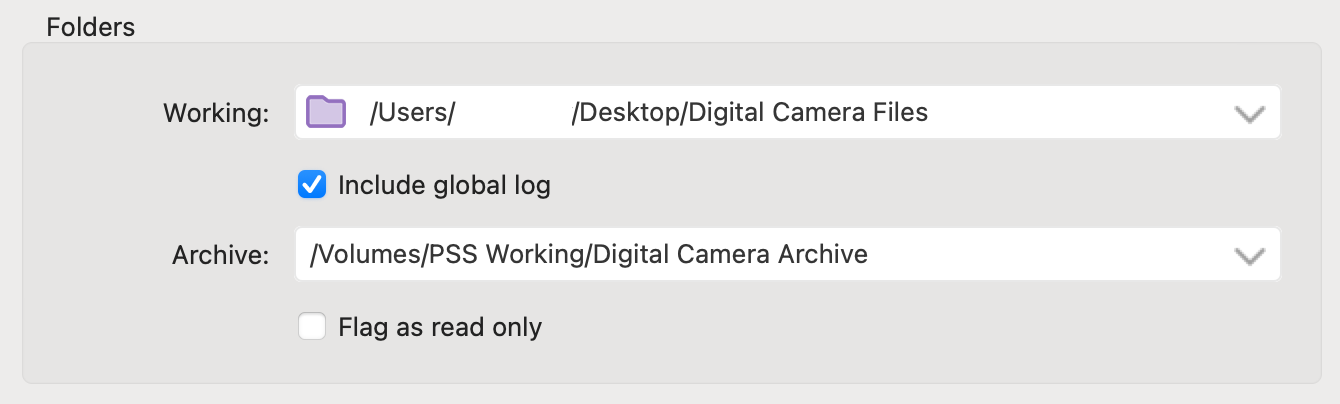The height and width of the screenshot is (404, 1340).
Task: Click blank space in the Working field after path
Action: (x=1080, y=113)
